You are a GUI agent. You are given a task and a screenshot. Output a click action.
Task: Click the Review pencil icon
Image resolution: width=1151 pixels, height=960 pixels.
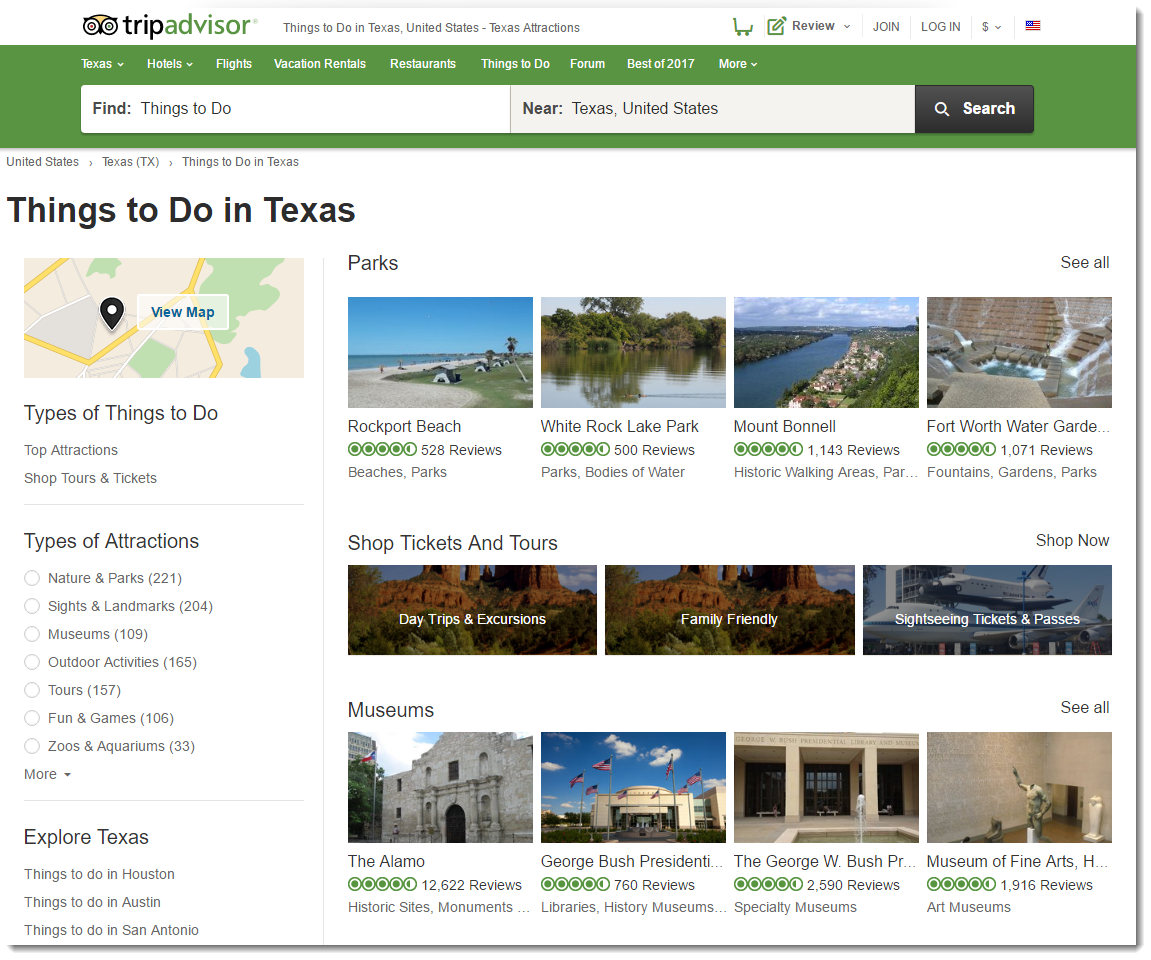776,26
